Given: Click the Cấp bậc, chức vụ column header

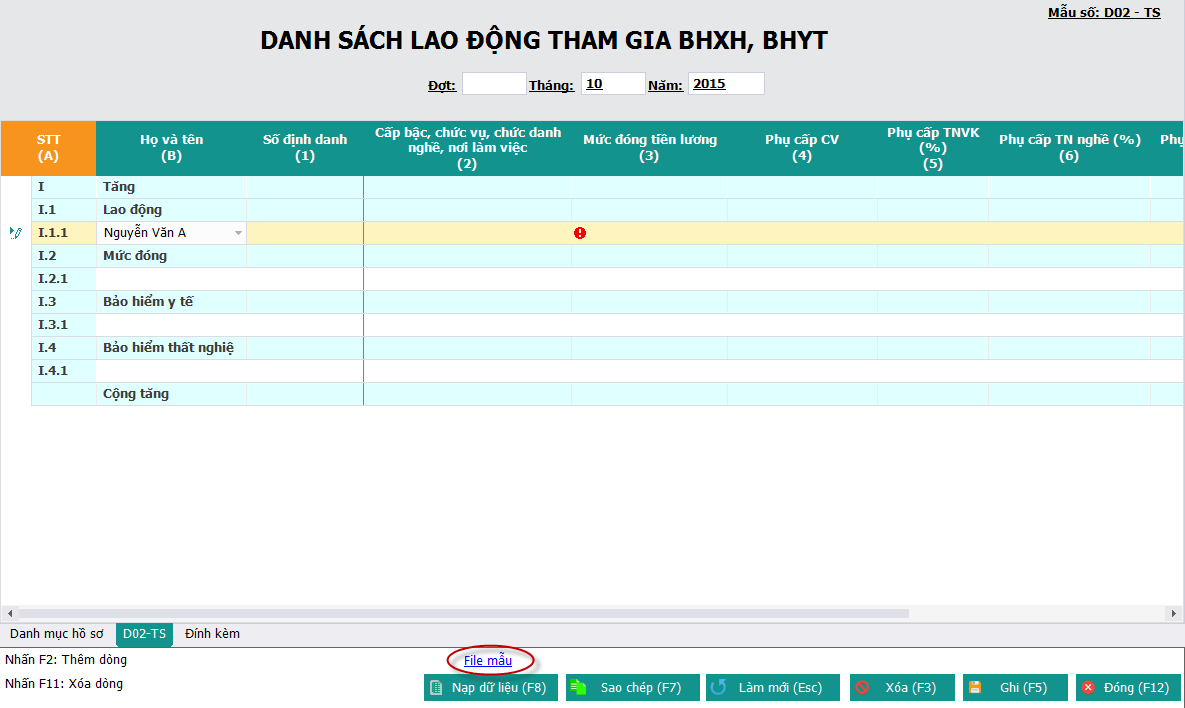Looking at the screenshot, I should coord(468,148).
